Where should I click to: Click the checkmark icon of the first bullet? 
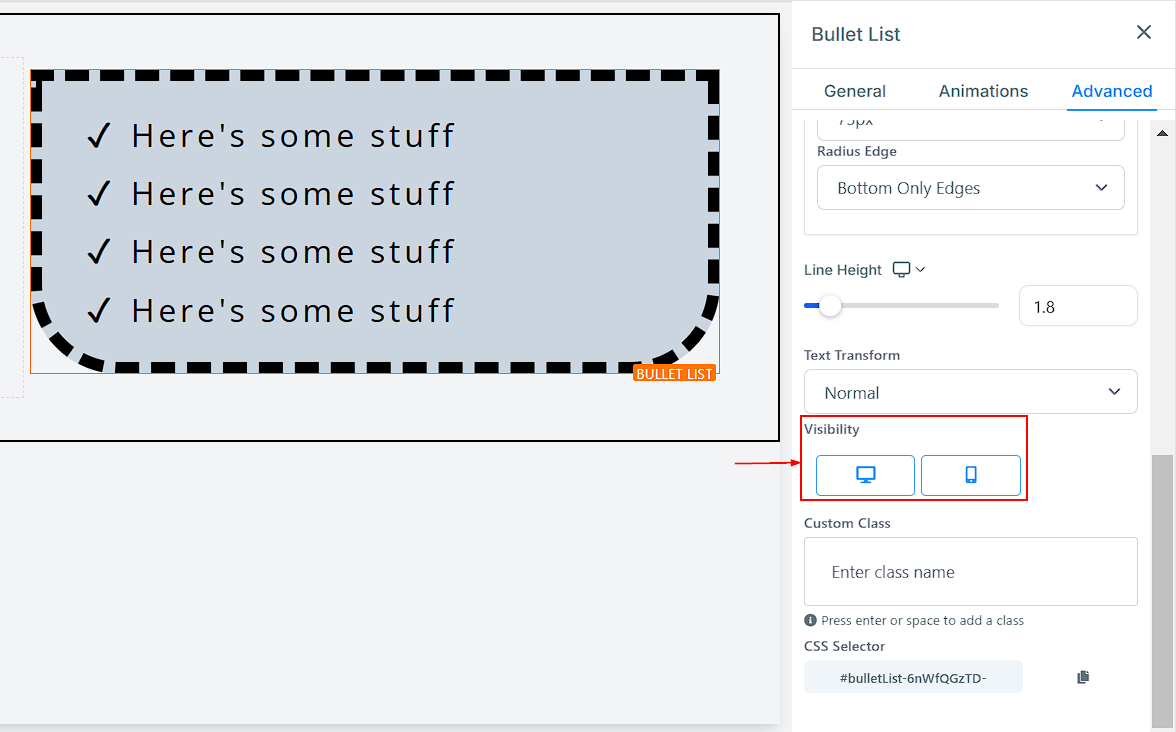point(98,135)
